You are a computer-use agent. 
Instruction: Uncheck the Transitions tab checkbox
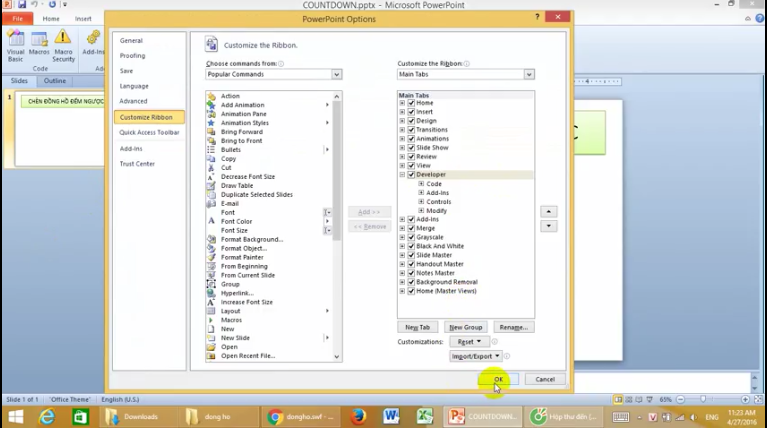pyautogui.click(x=411, y=130)
